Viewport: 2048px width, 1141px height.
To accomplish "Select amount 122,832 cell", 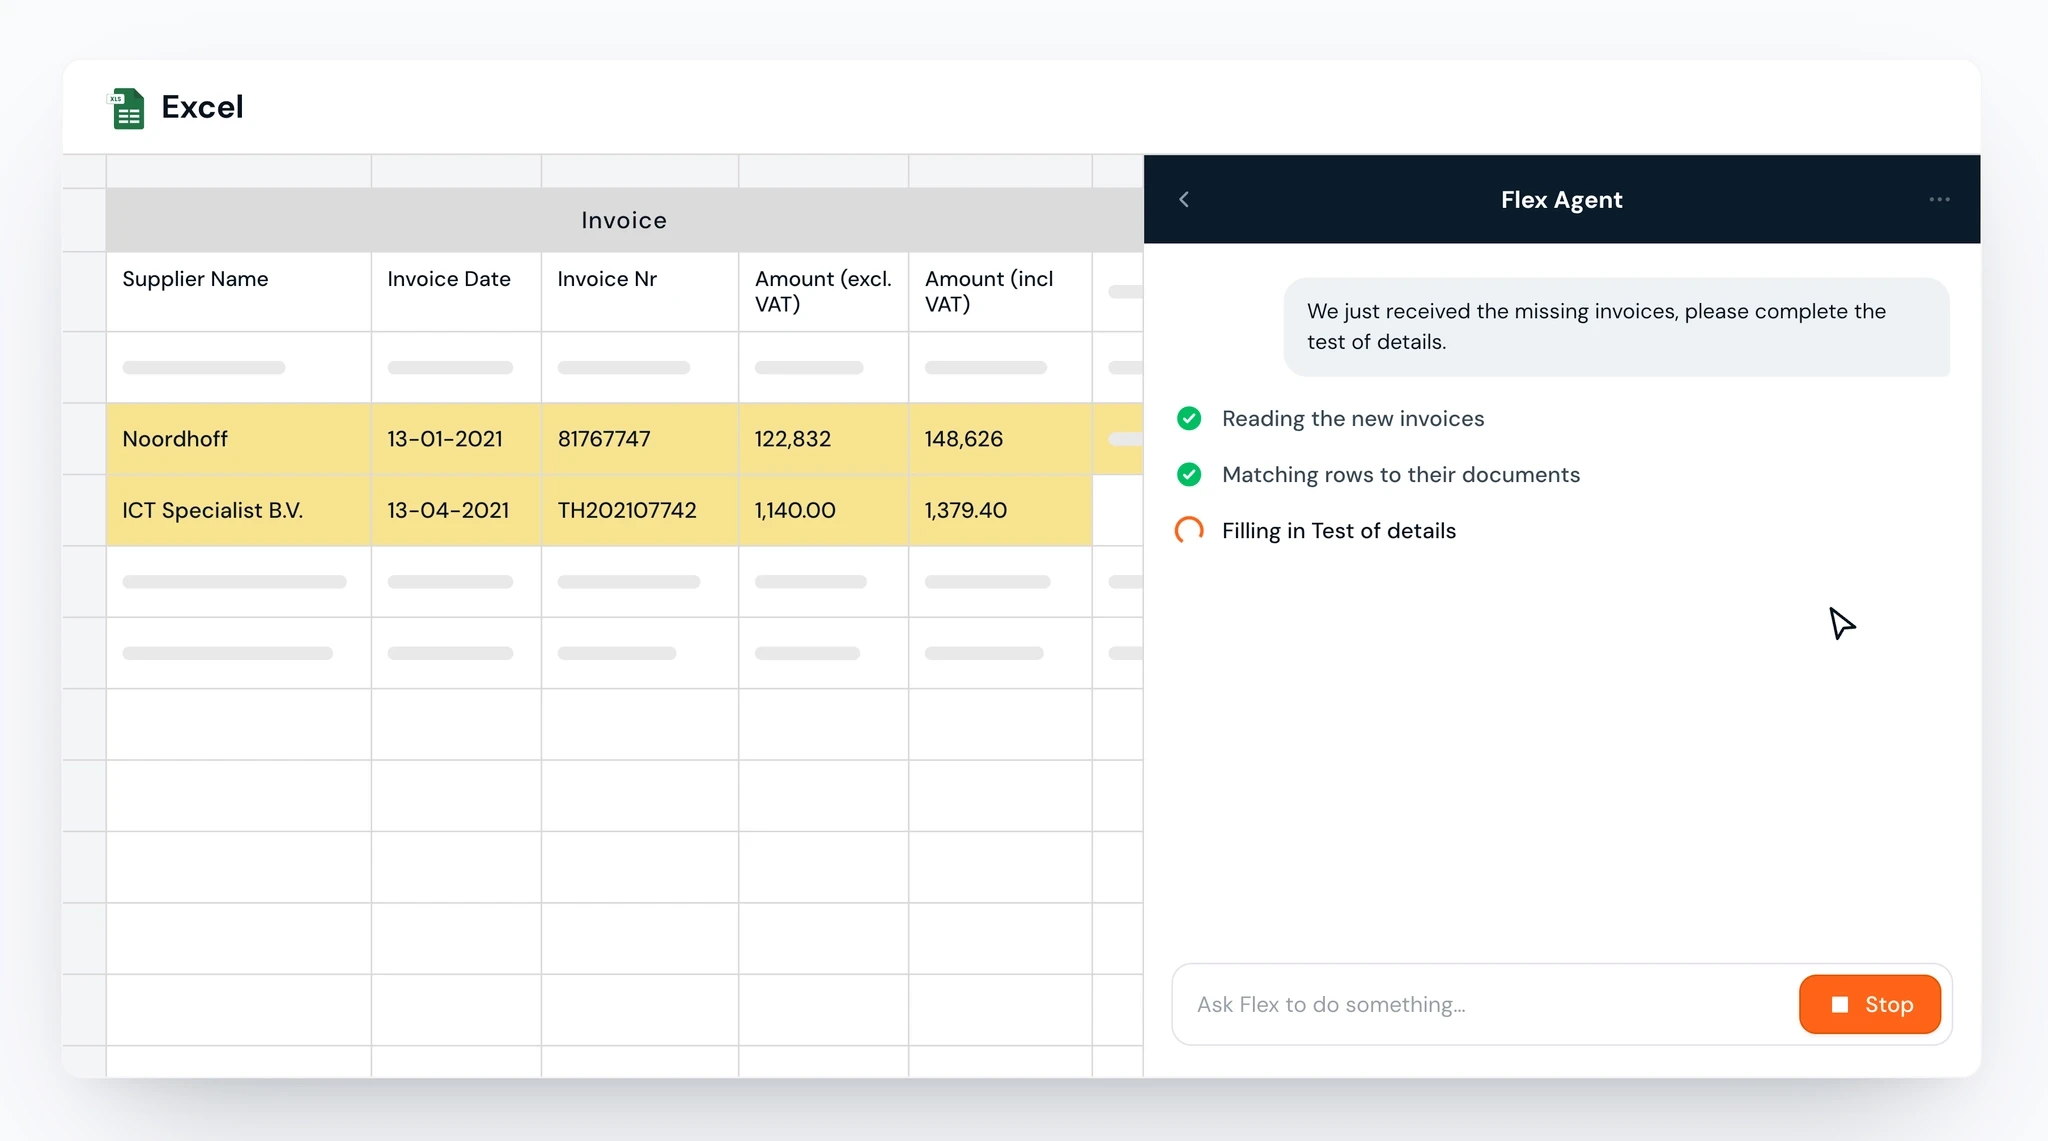I will (x=823, y=439).
